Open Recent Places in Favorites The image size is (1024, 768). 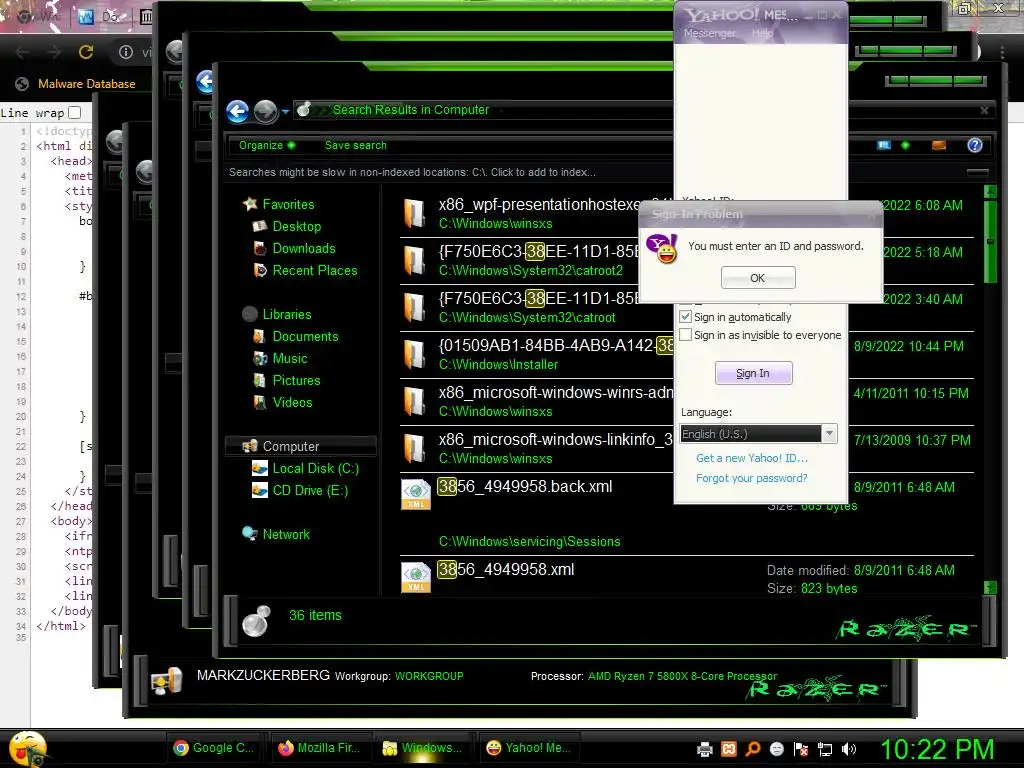click(315, 270)
